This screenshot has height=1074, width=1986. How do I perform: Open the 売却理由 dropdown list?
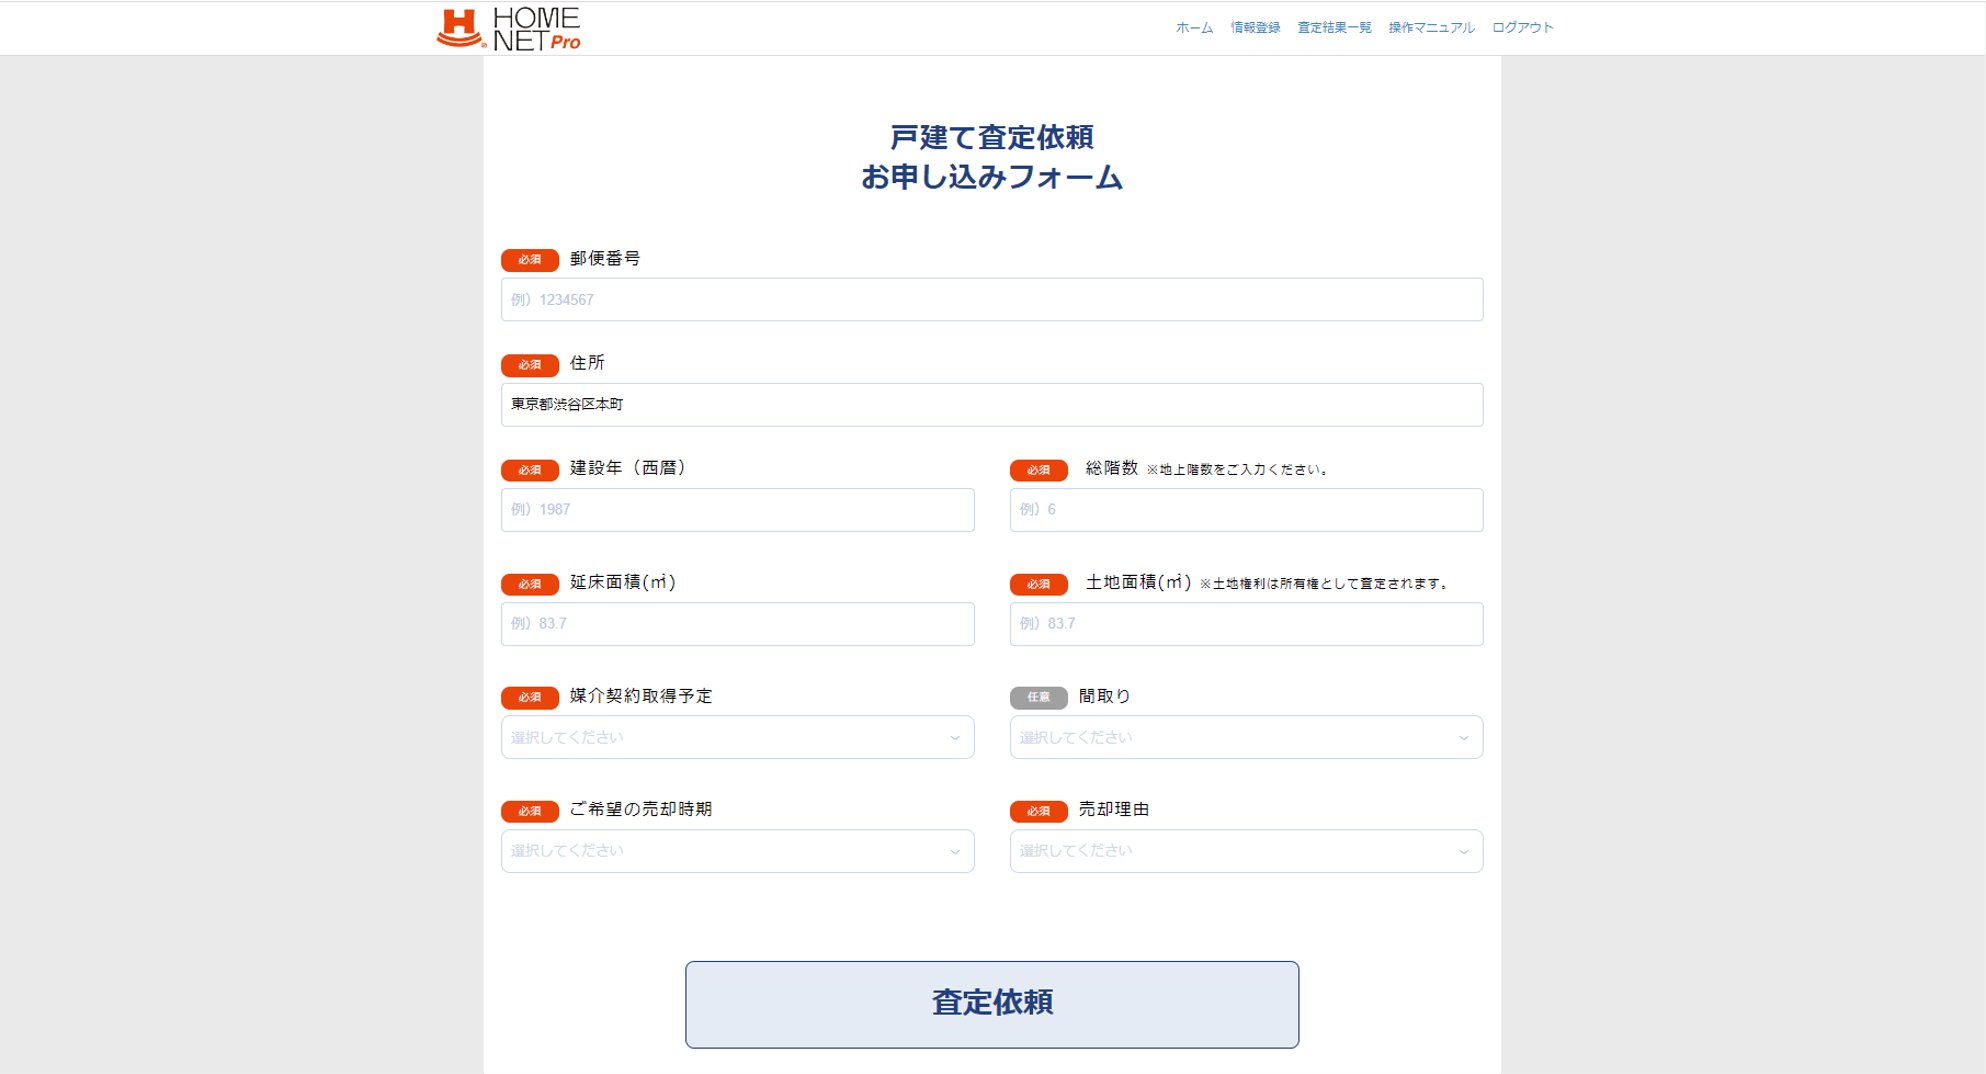pyautogui.click(x=1245, y=851)
